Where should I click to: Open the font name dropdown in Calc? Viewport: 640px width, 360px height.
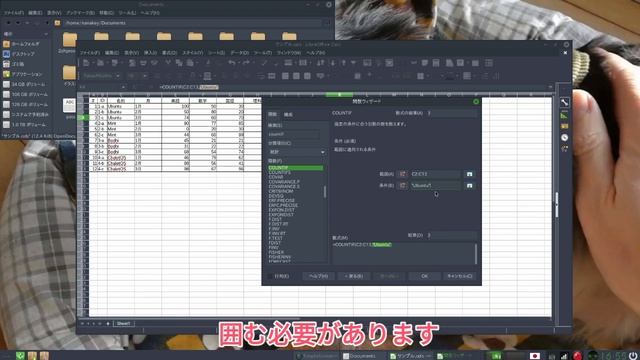point(118,76)
